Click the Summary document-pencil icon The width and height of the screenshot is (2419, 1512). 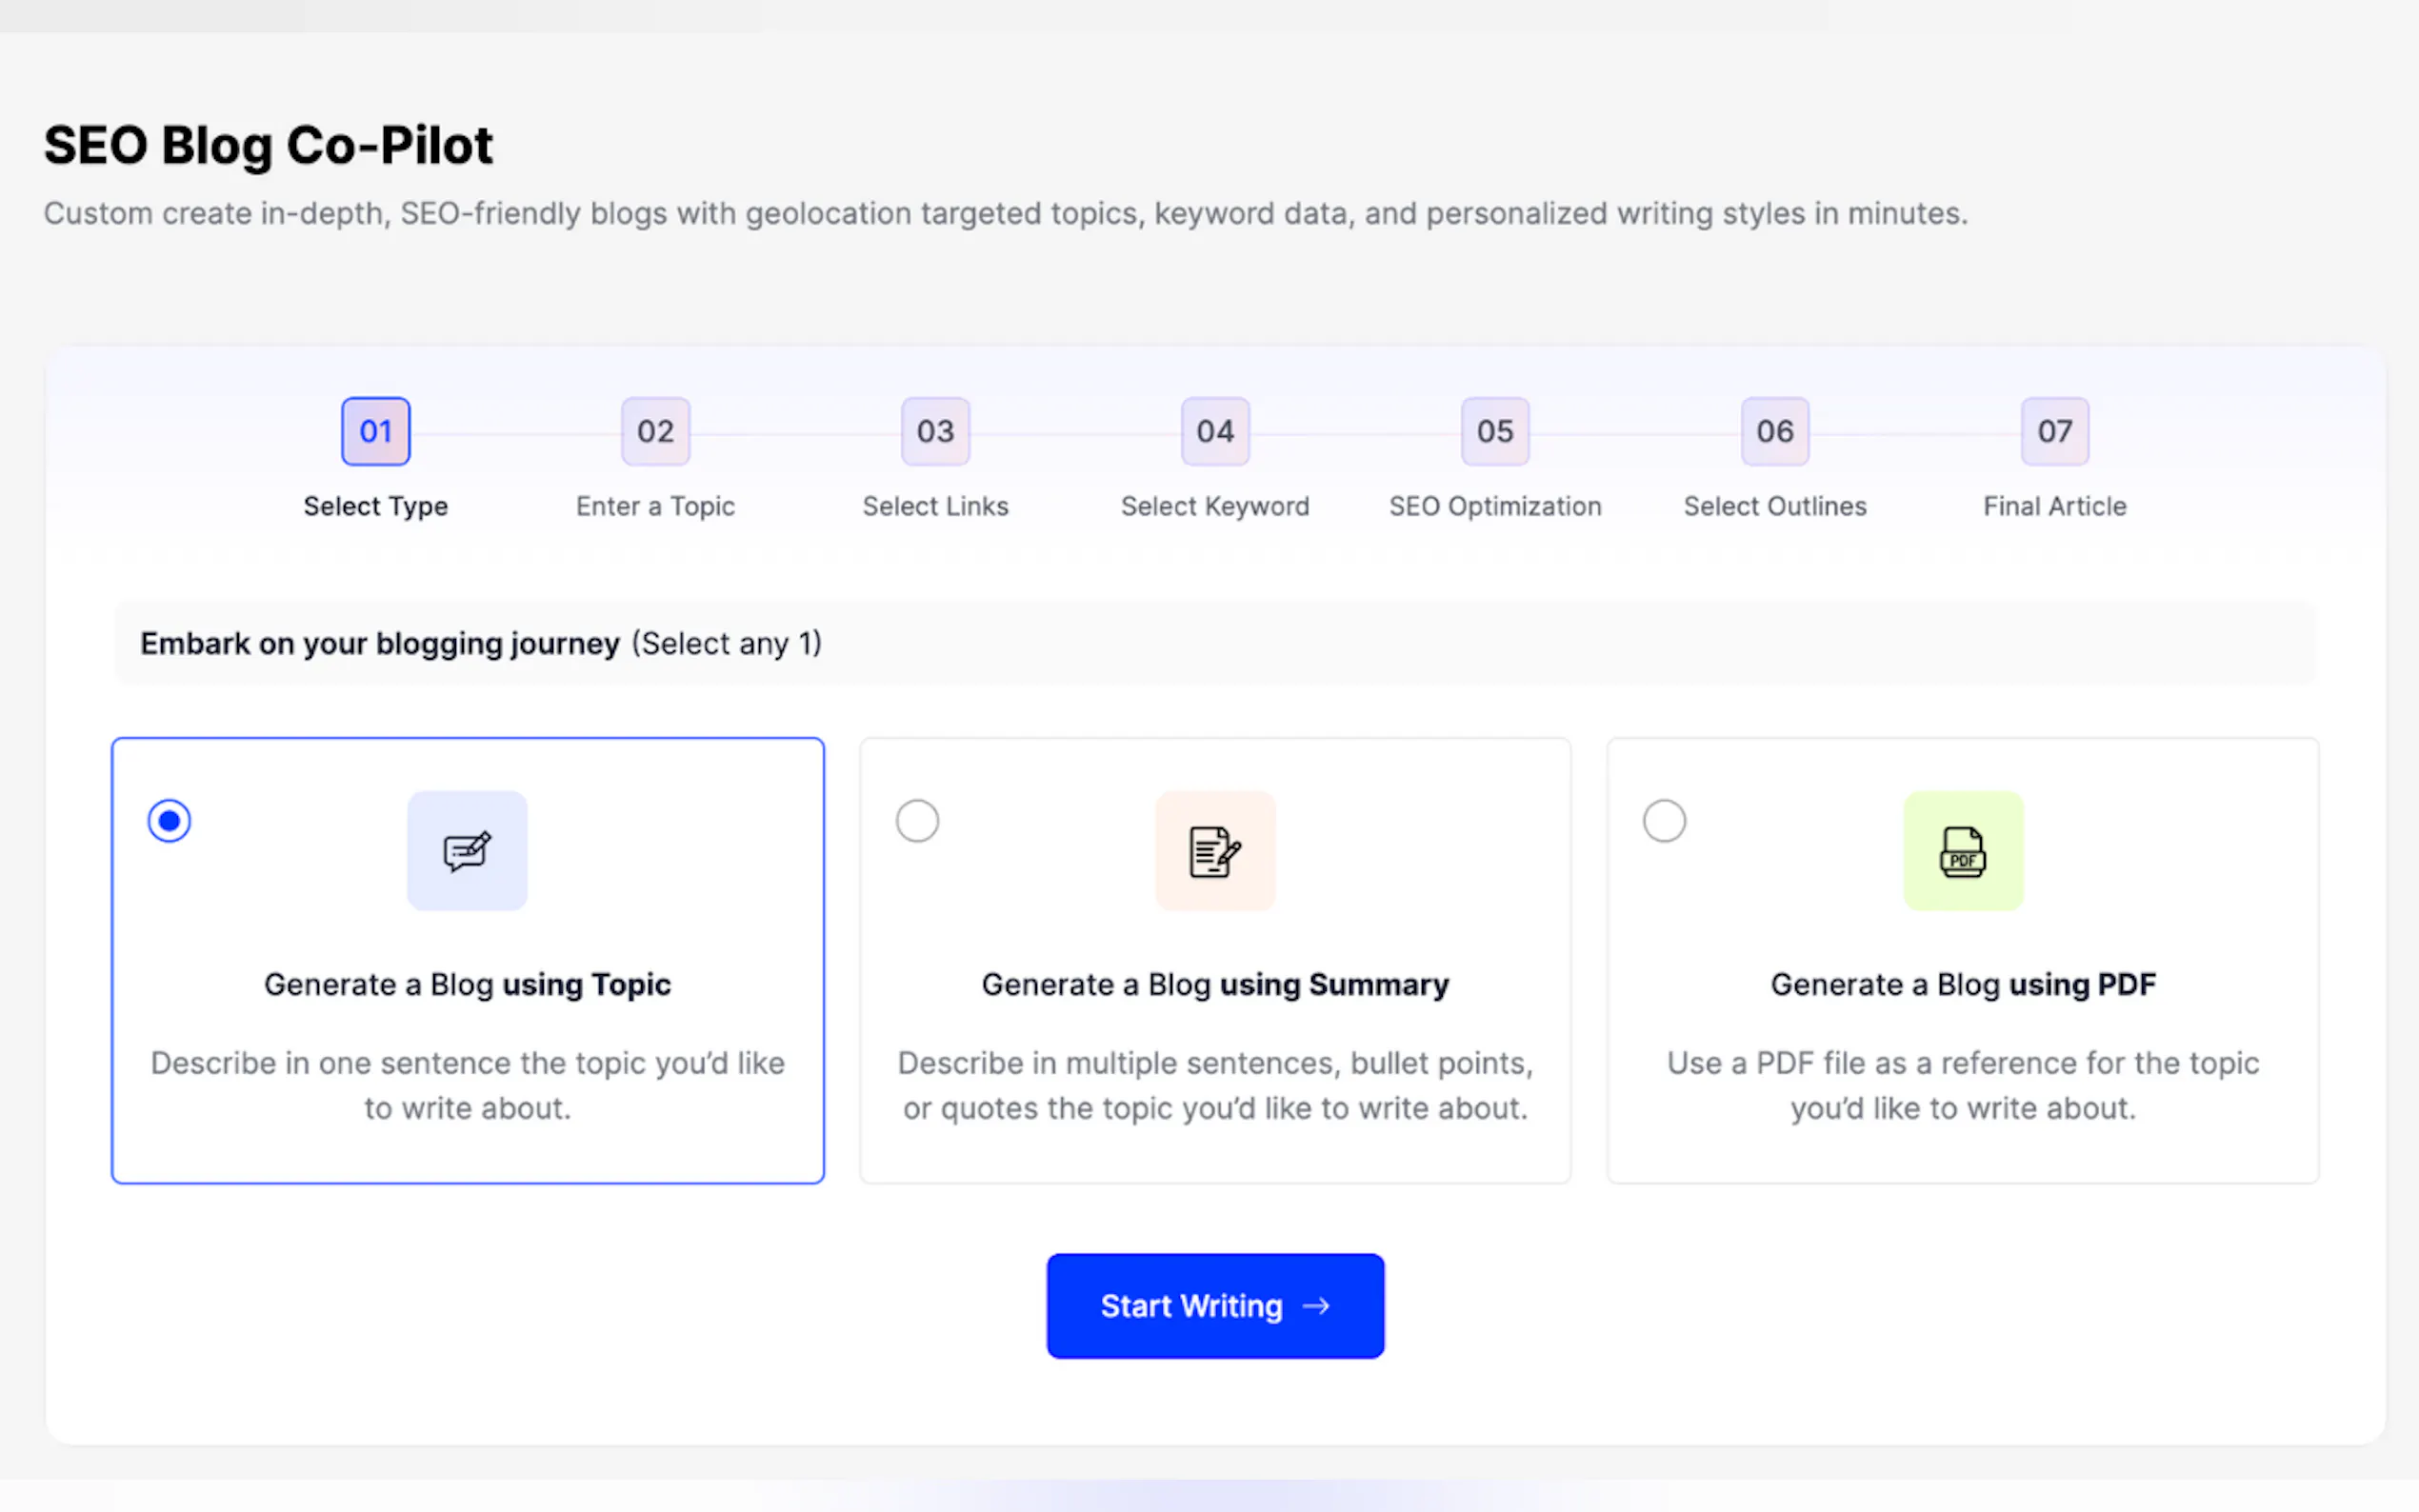coord(1215,851)
